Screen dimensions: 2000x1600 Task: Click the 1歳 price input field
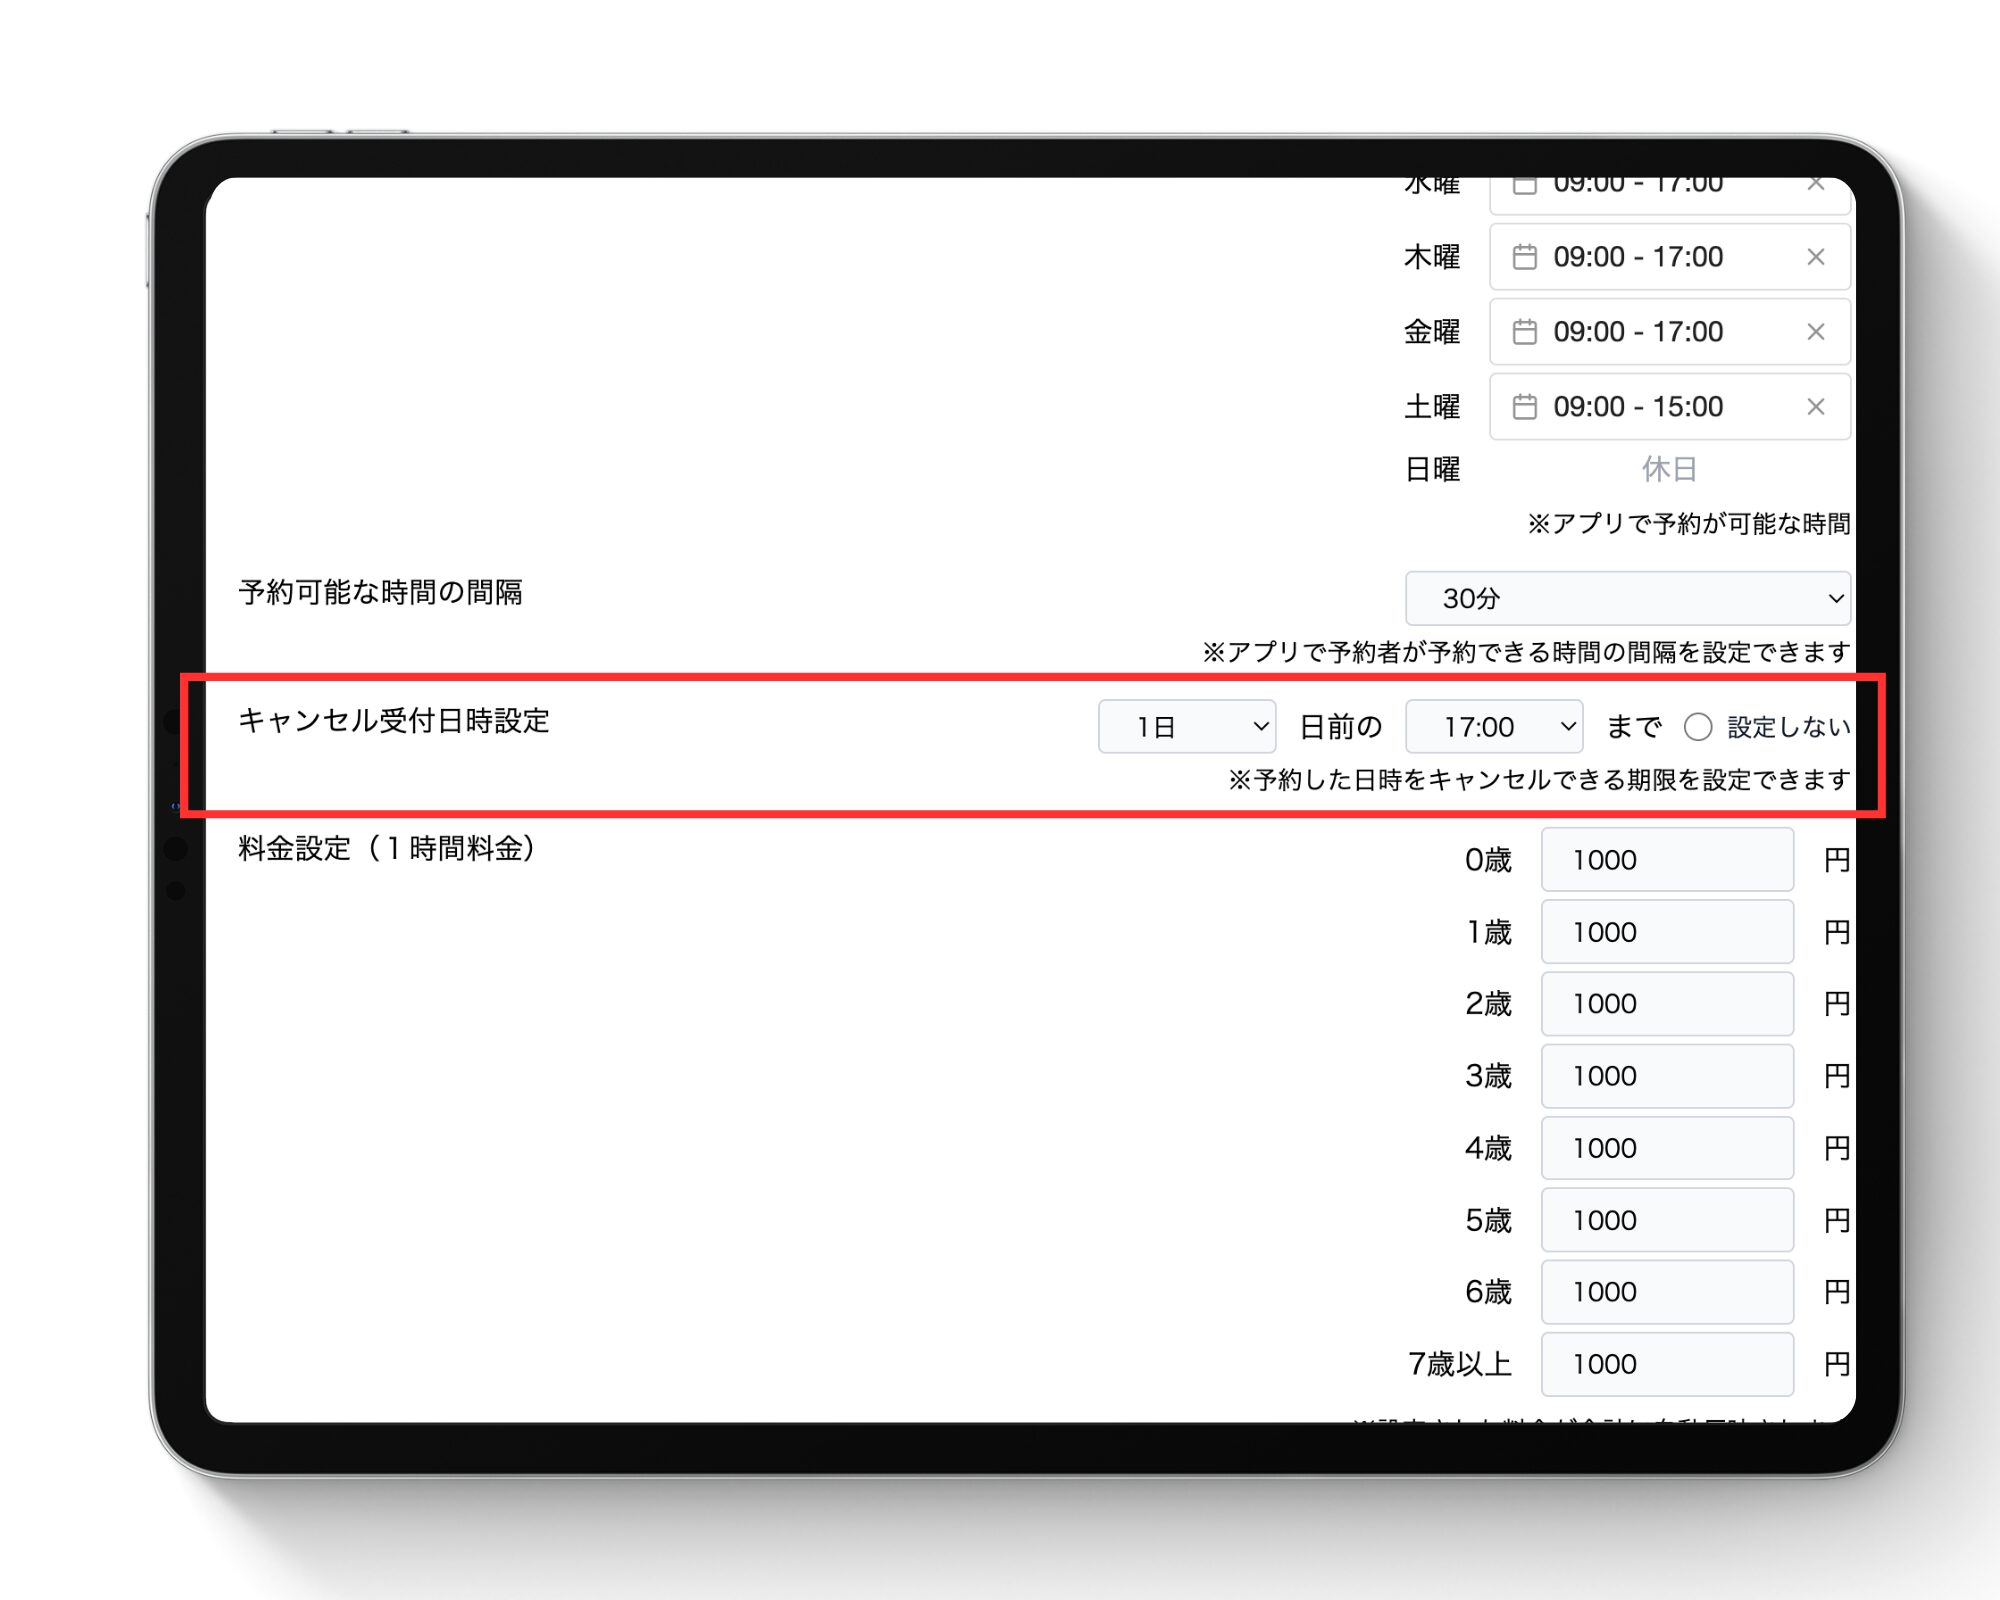point(1667,932)
